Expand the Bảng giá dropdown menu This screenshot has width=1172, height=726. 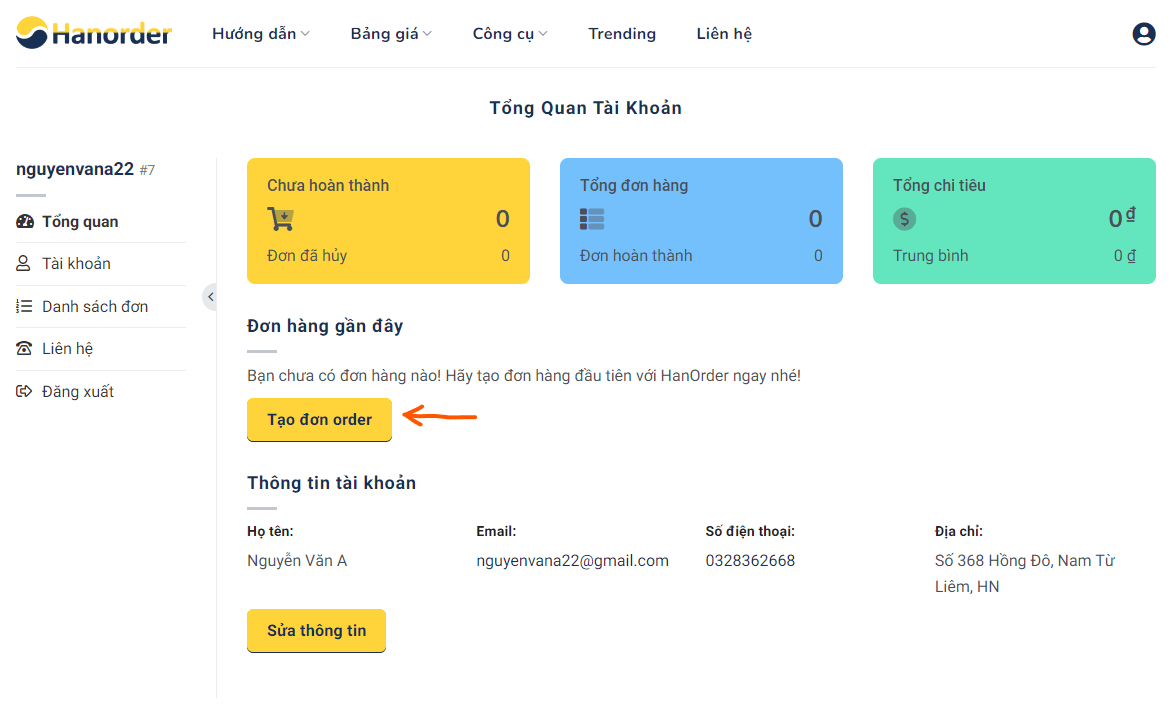(x=390, y=34)
